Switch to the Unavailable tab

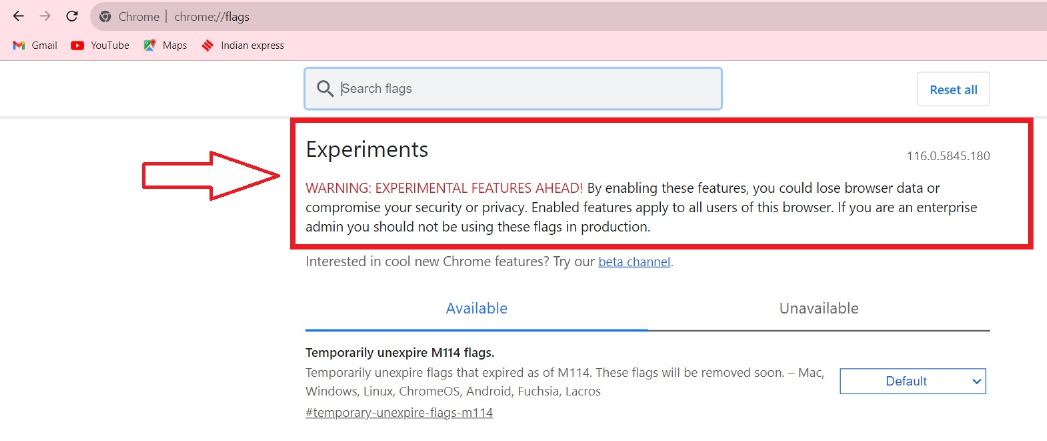[819, 308]
